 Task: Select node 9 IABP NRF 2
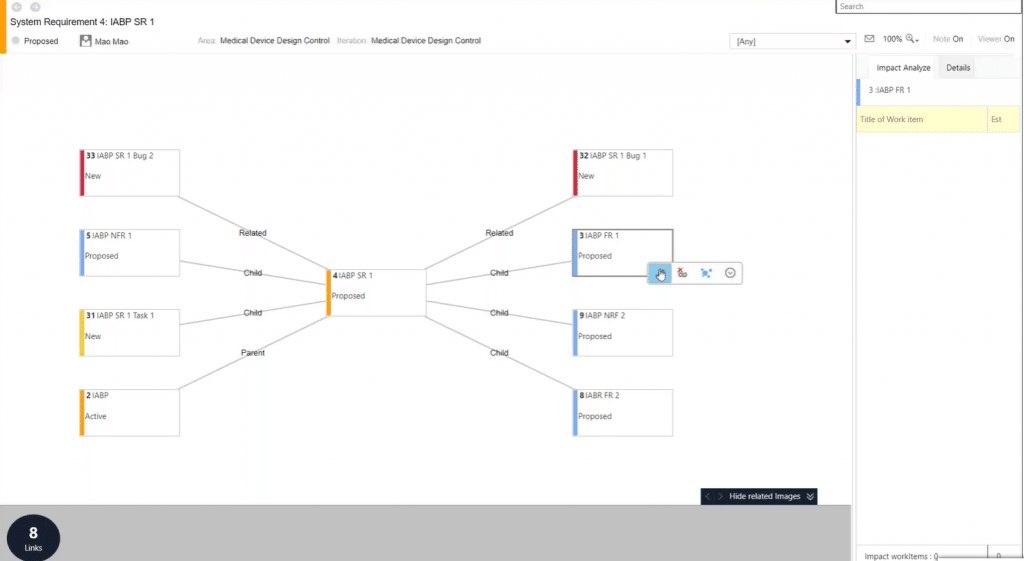[622, 332]
